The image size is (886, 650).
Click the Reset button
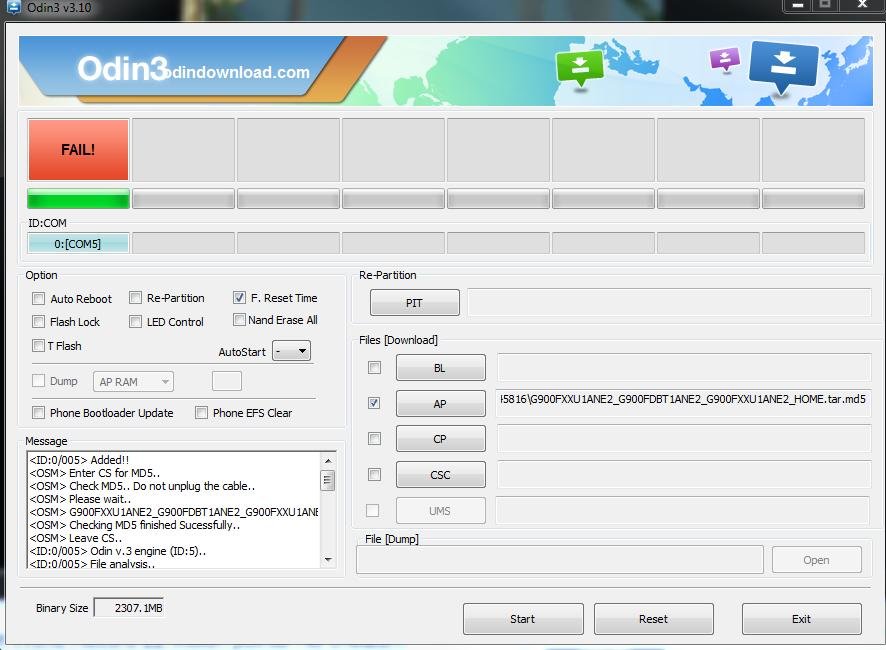click(x=654, y=619)
